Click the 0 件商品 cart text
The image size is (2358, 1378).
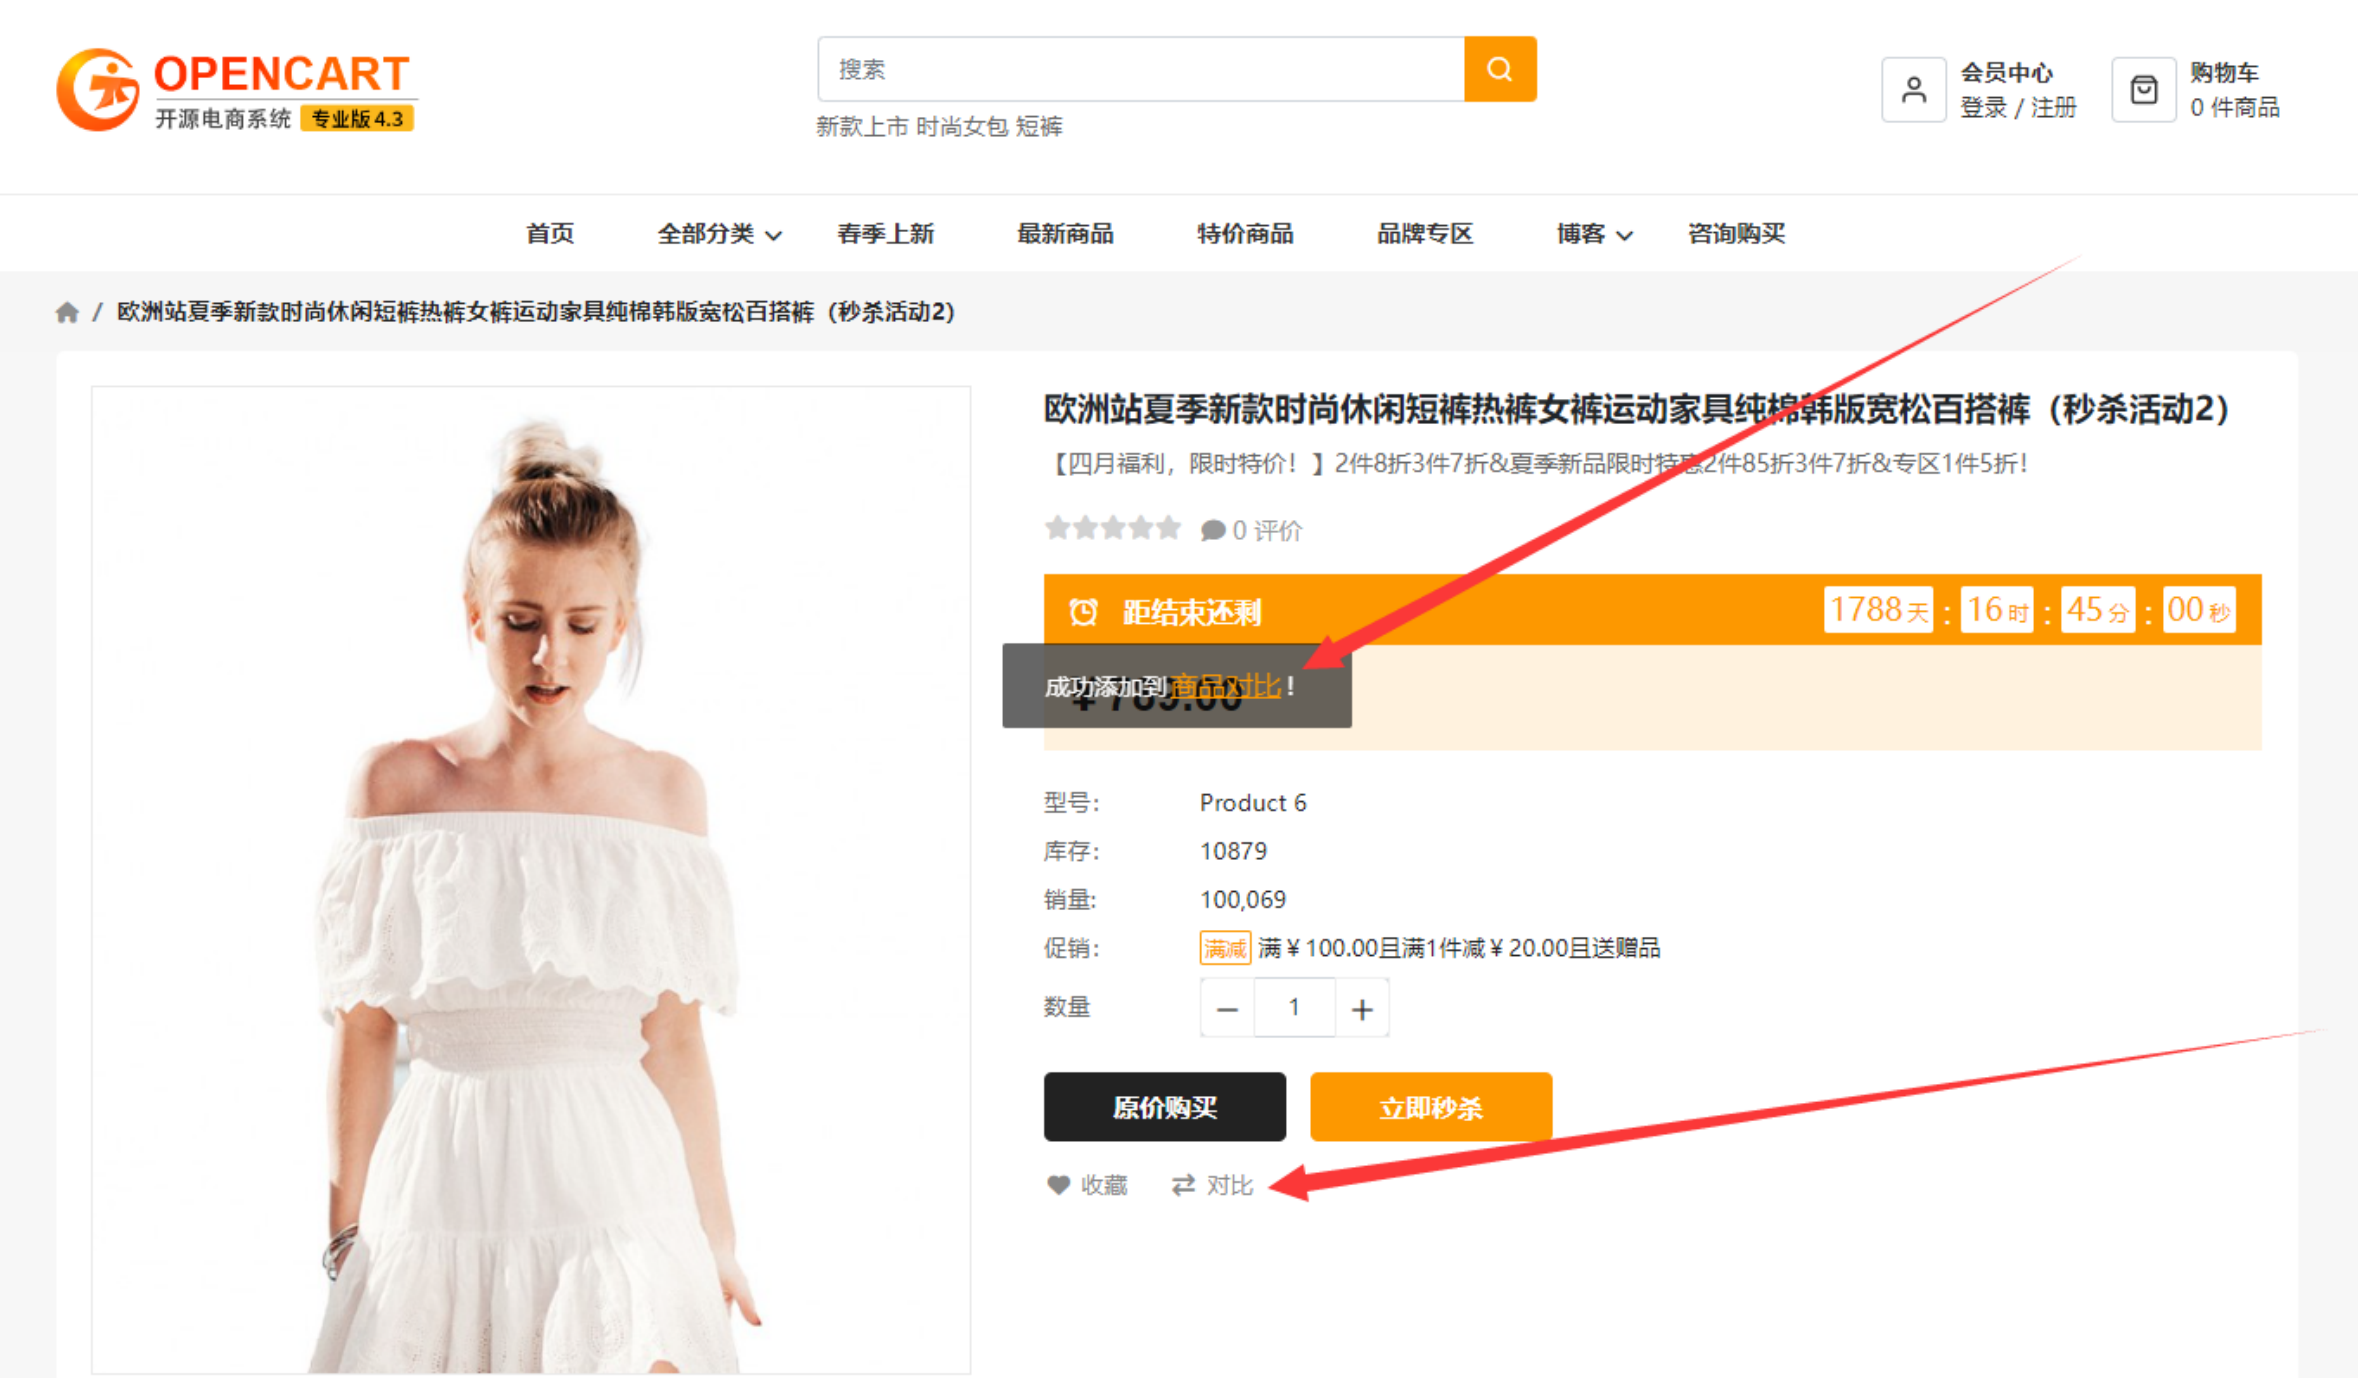(x=2234, y=108)
